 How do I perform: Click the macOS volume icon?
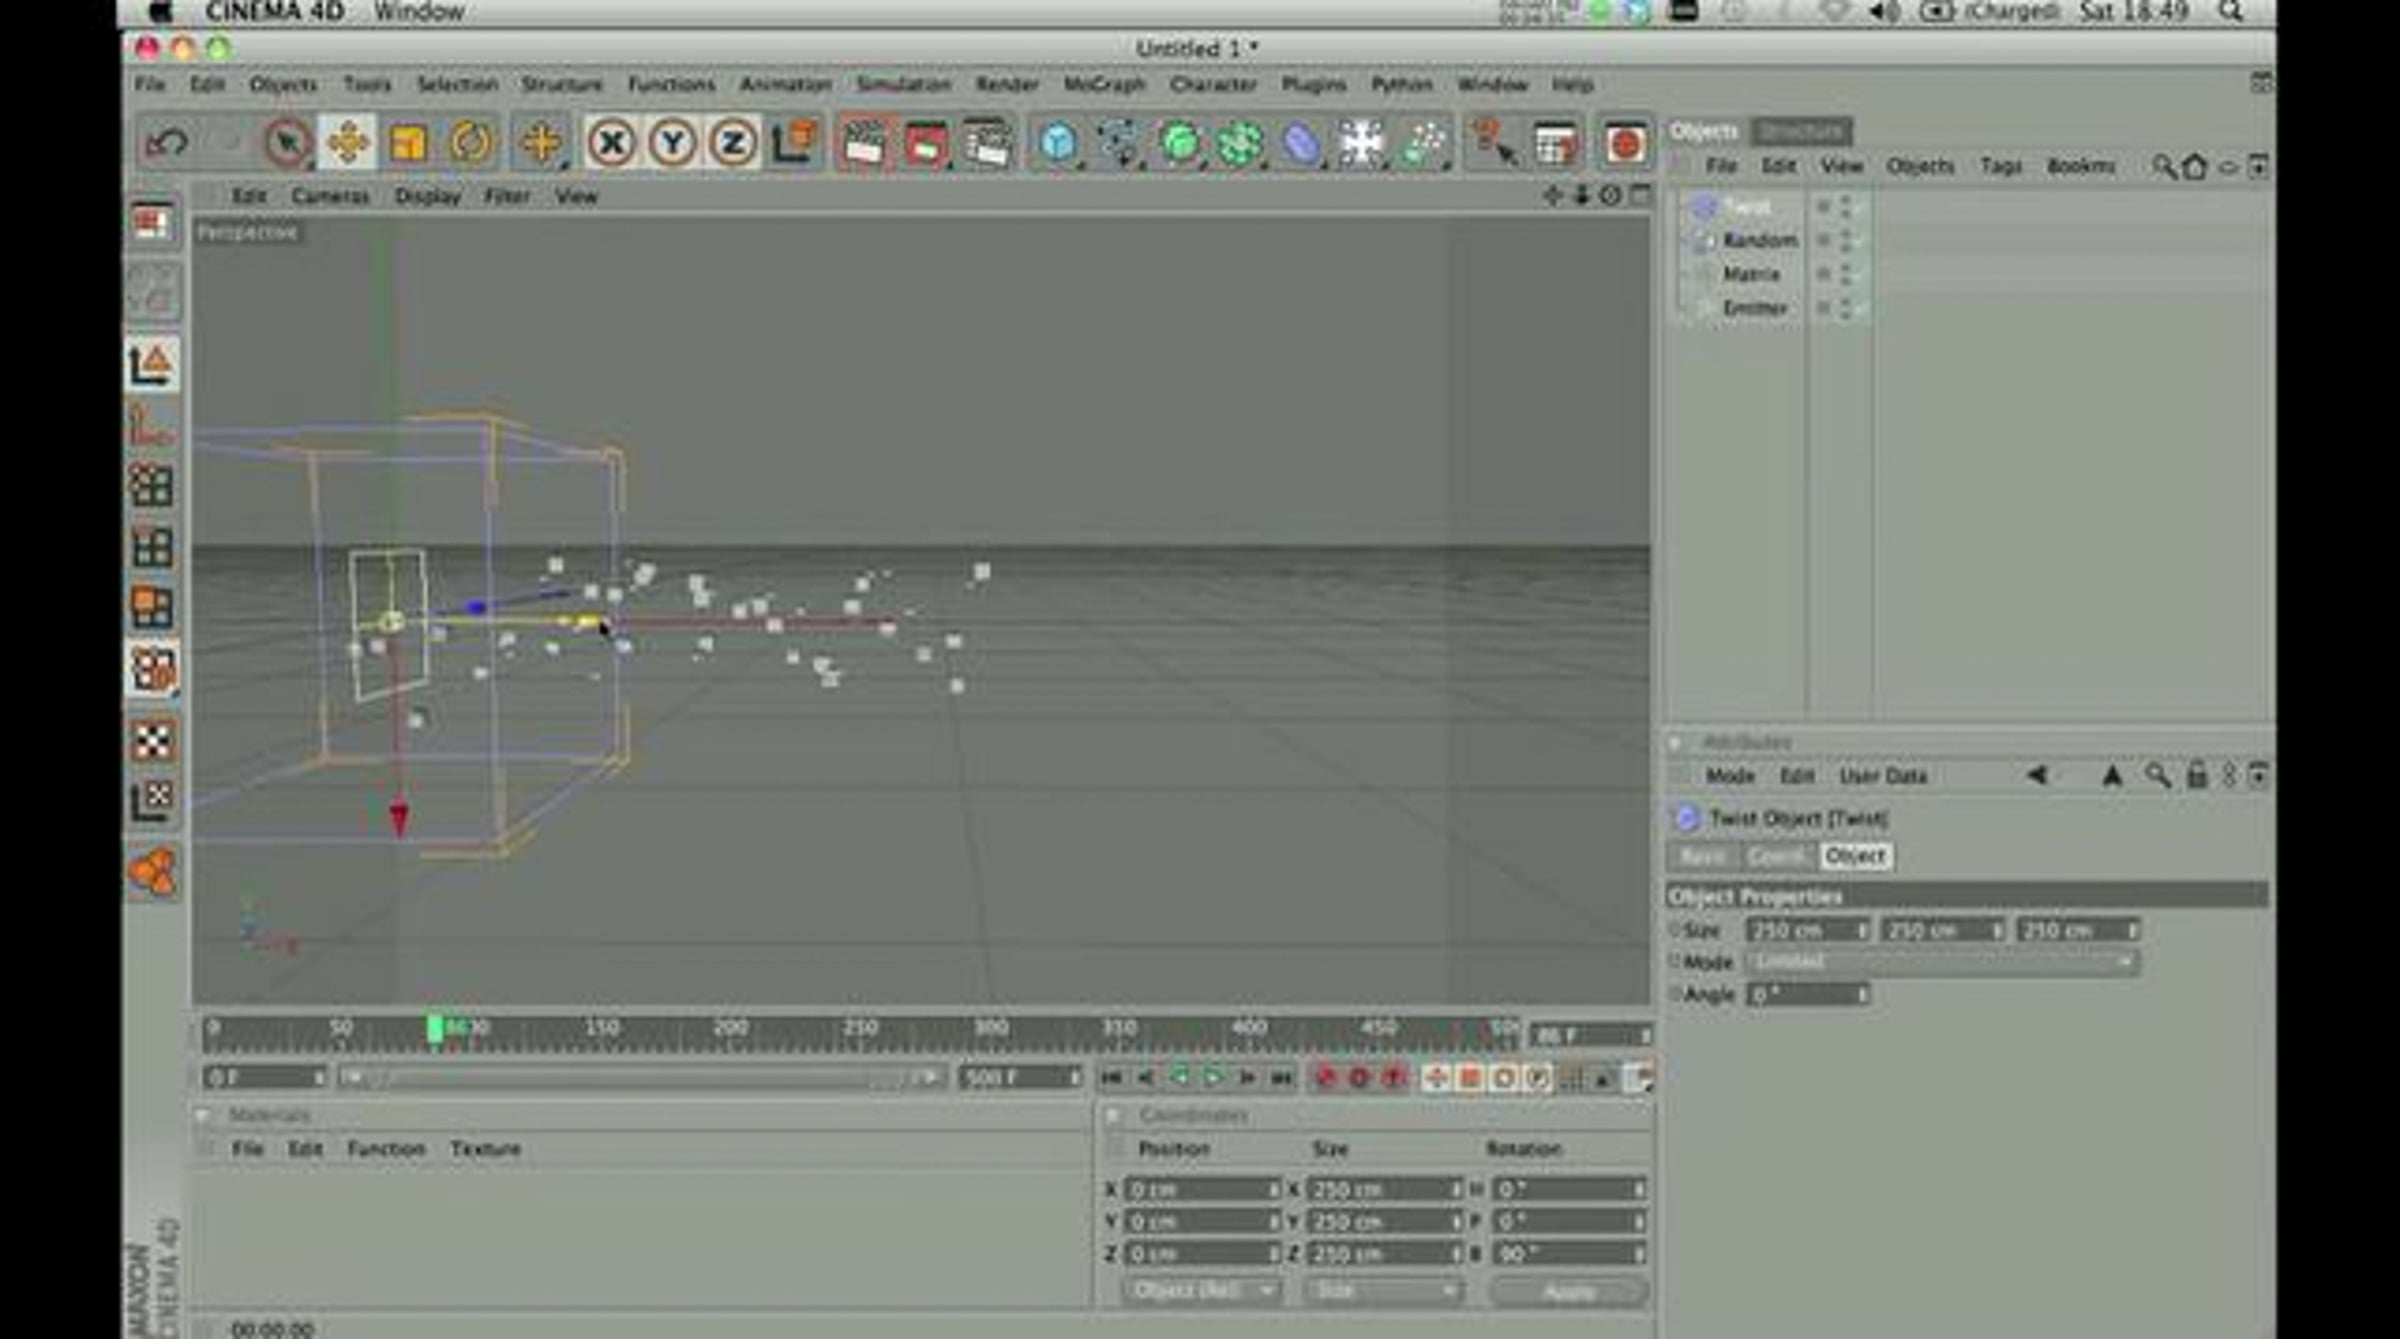1885,12
